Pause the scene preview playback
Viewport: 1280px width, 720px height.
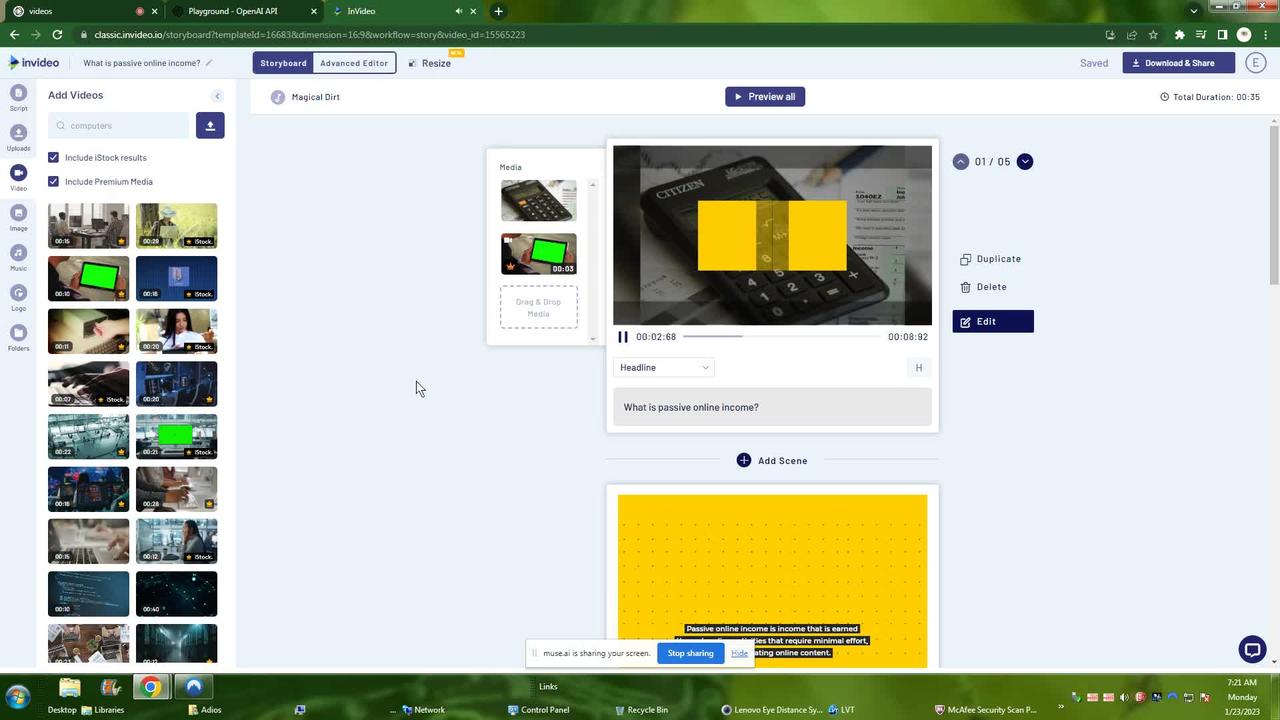tap(623, 336)
